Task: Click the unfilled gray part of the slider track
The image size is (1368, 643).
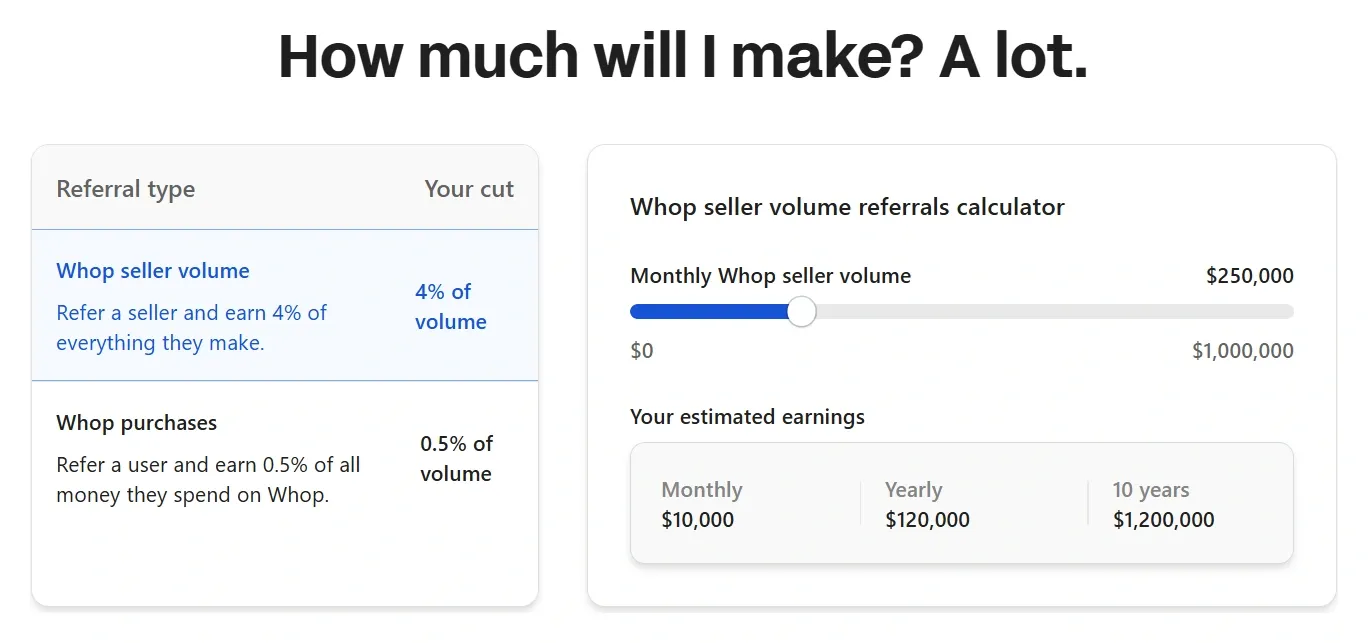Action: pyautogui.click(x=1050, y=312)
